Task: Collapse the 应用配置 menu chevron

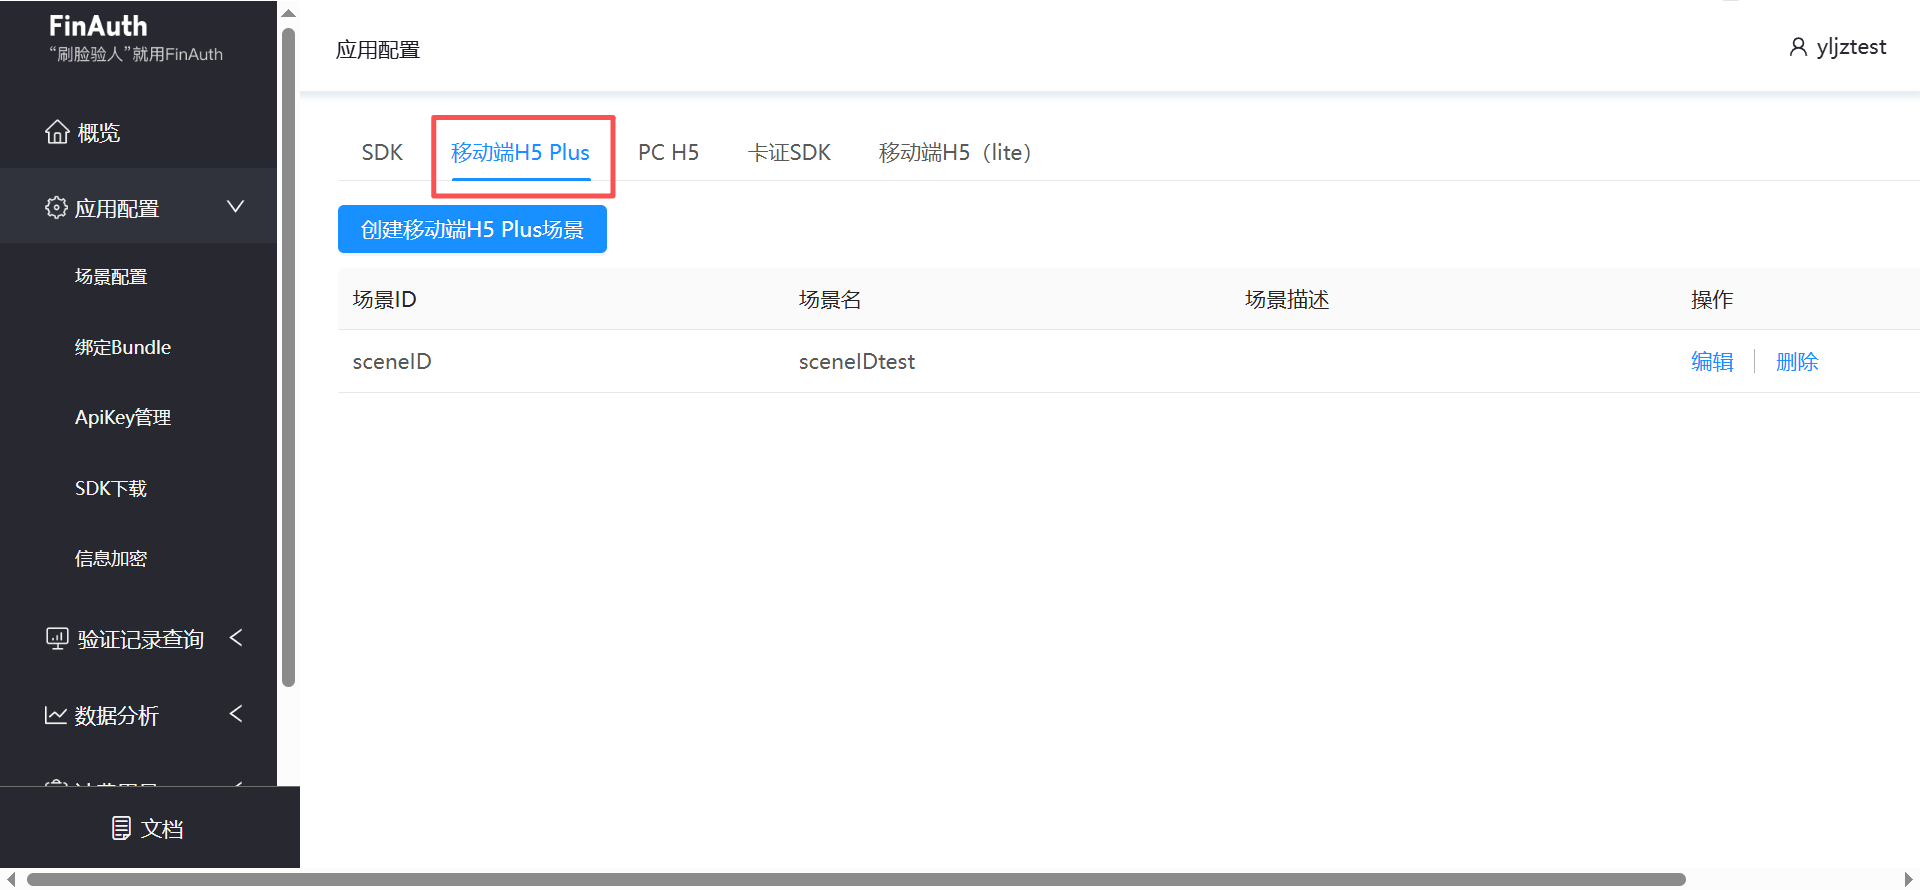Action: click(x=235, y=207)
